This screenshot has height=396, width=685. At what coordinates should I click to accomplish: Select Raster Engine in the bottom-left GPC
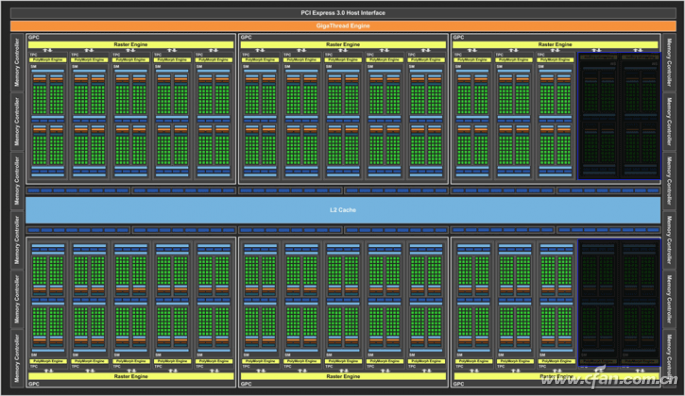coord(131,376)
